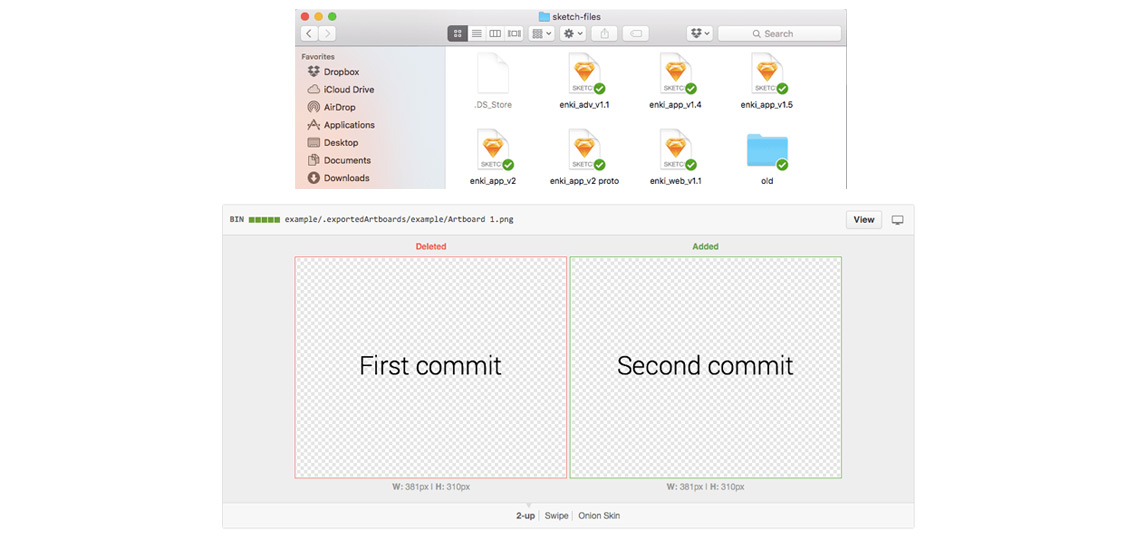Click the Finder back navigation arrow
The height and width of the screenshot is (533, 1131).
(309, 33)
